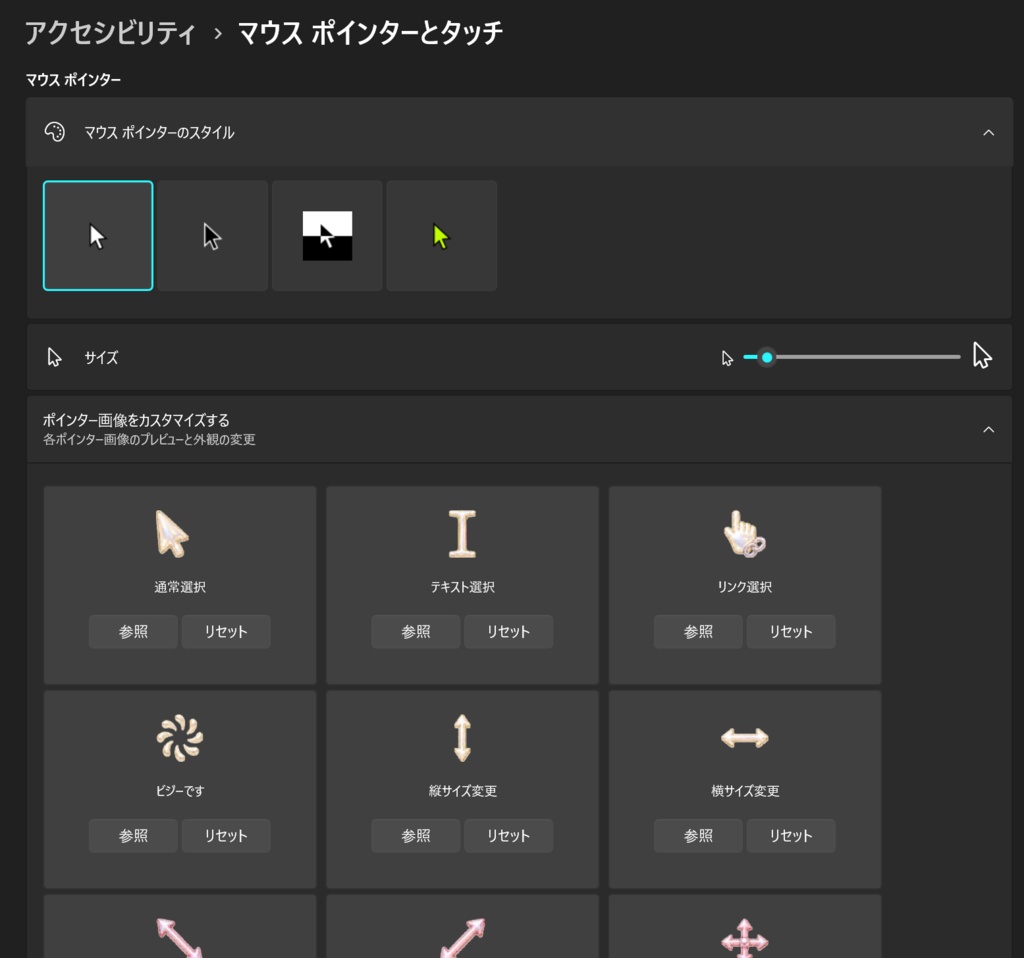Viewport: 1024px width, 958px height.
Task: Click 参照 under 通常選択
Action: tap(133, 631)
